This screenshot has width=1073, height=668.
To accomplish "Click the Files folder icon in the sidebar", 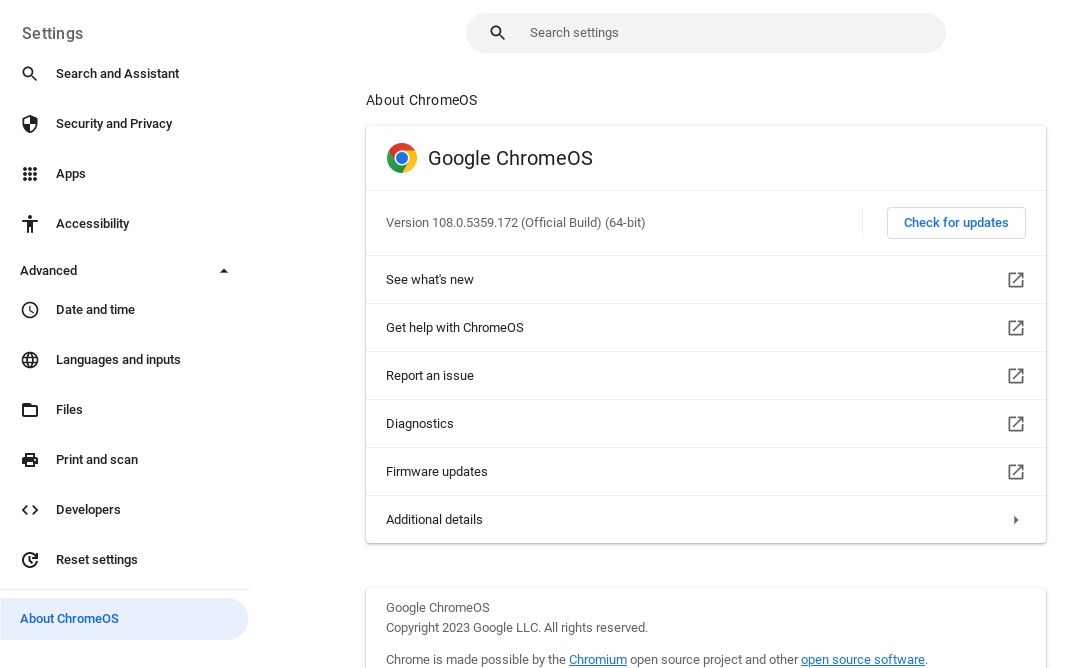I will [x=30, y=410].
